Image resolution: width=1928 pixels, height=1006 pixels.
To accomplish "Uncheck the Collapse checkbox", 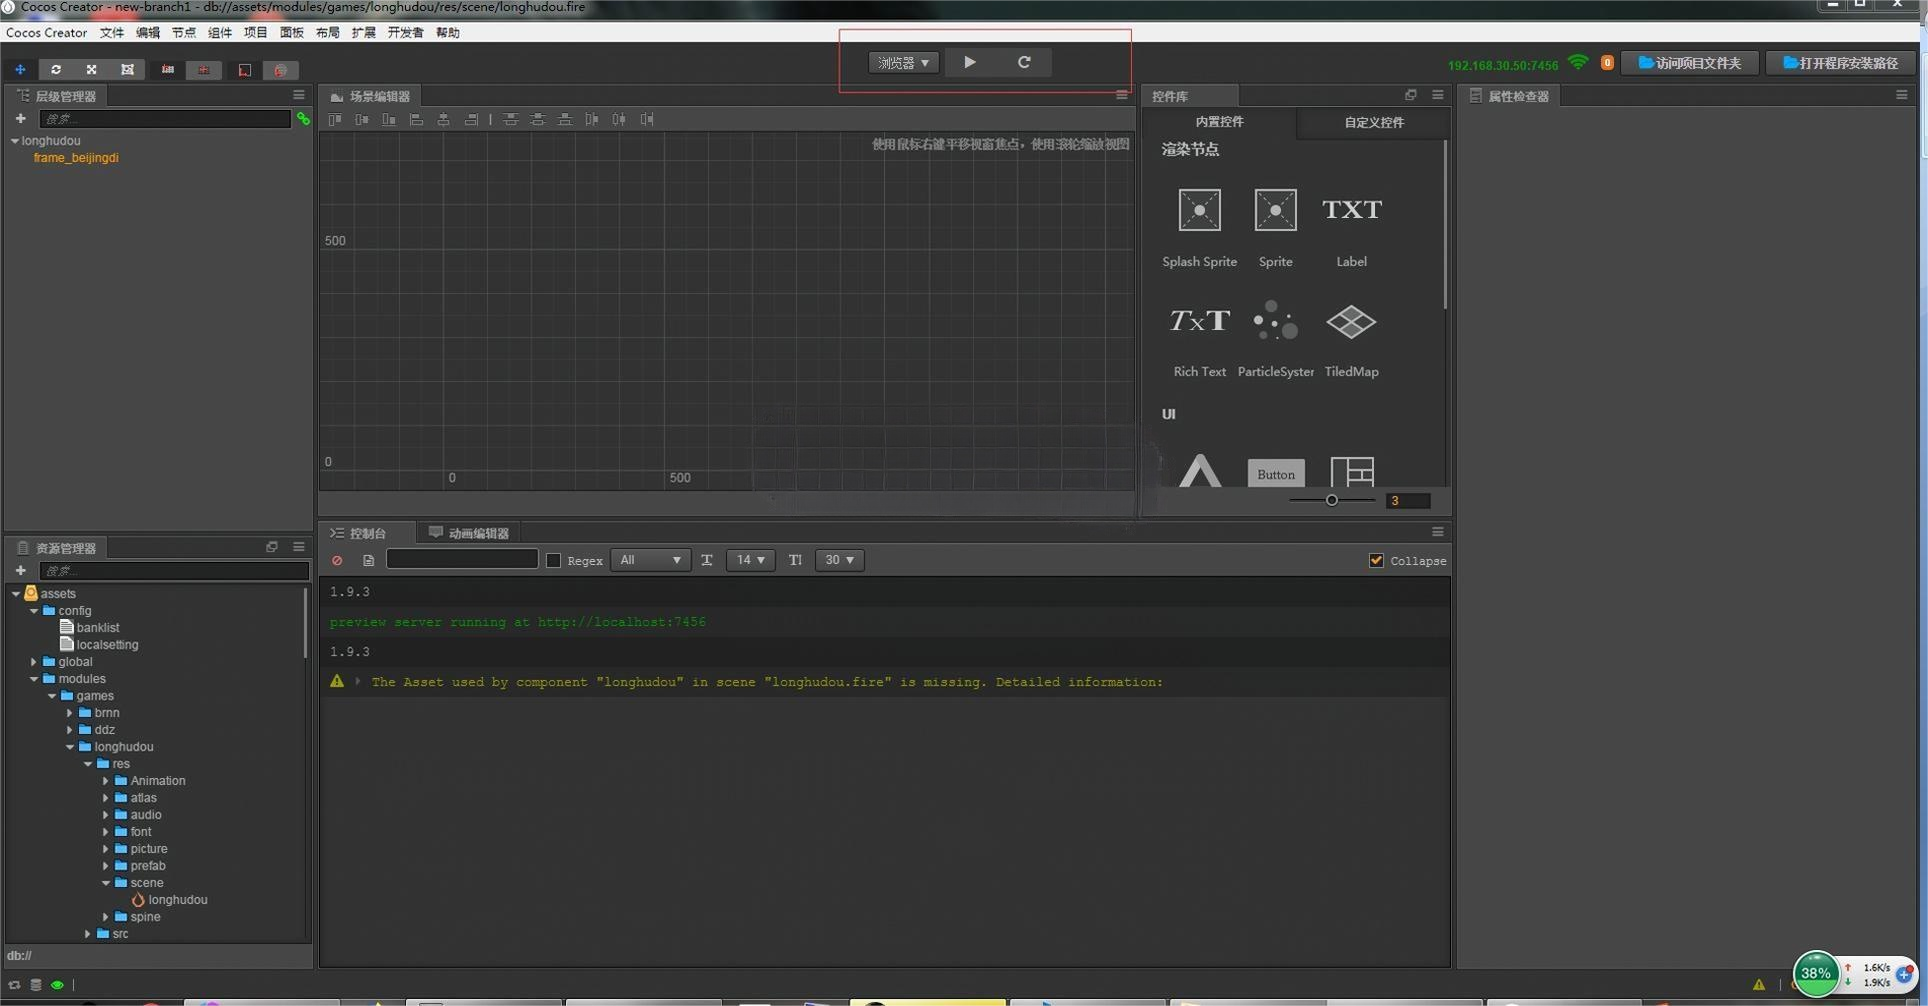I will point(1376,561).
